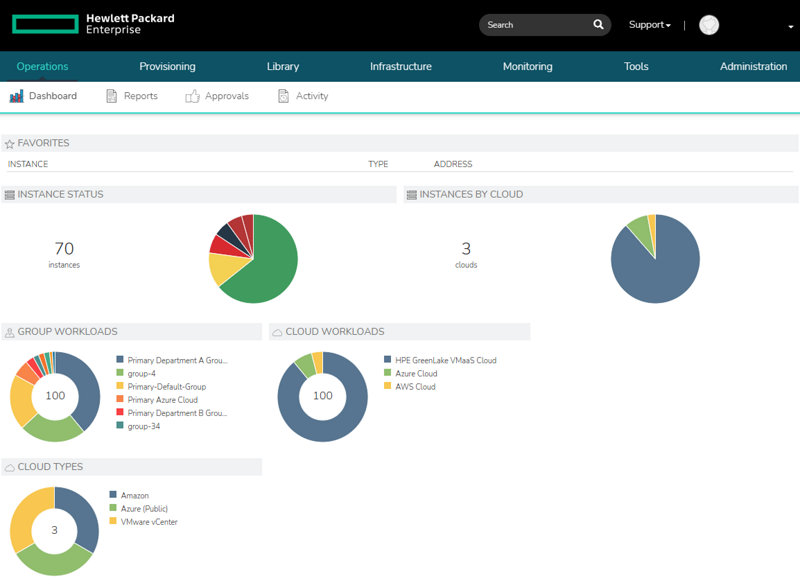Open the Provisioning menu

click(x=167, y=67)
